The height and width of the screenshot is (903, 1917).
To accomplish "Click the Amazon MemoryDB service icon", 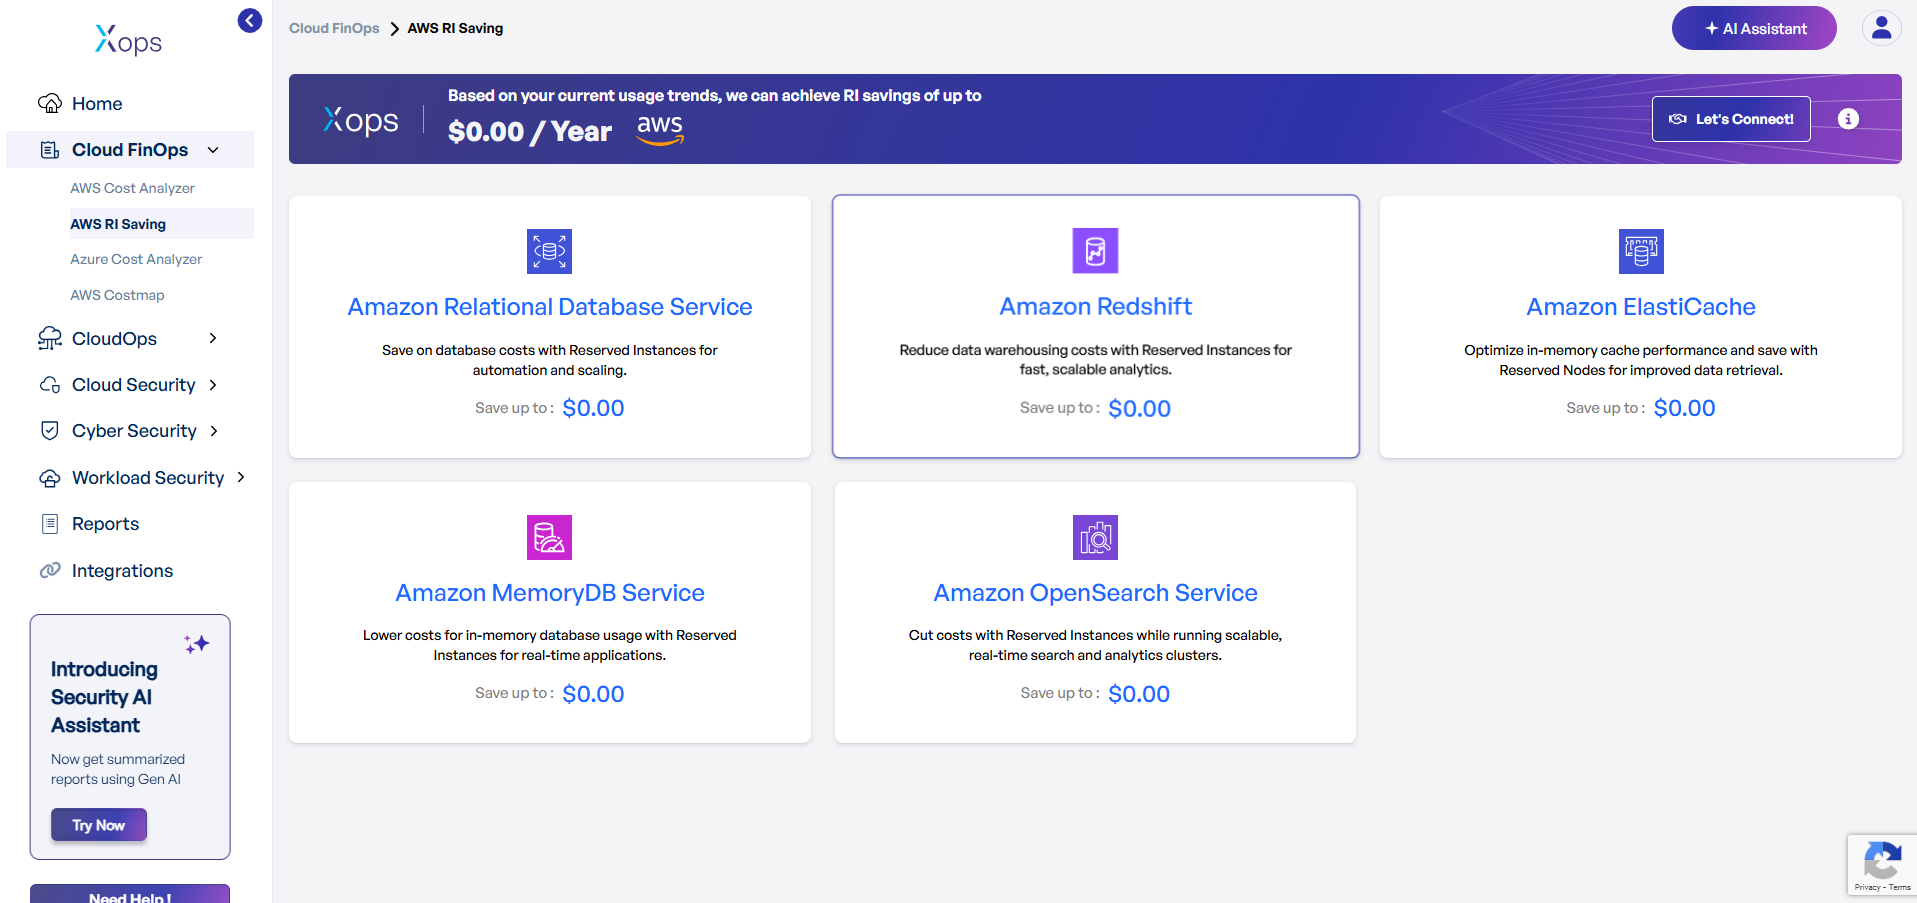I will [549, 537].
